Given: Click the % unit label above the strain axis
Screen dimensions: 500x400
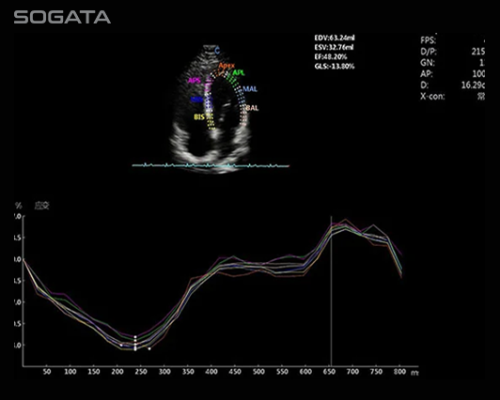Looking at the screenshot, I should pos(18,206).
